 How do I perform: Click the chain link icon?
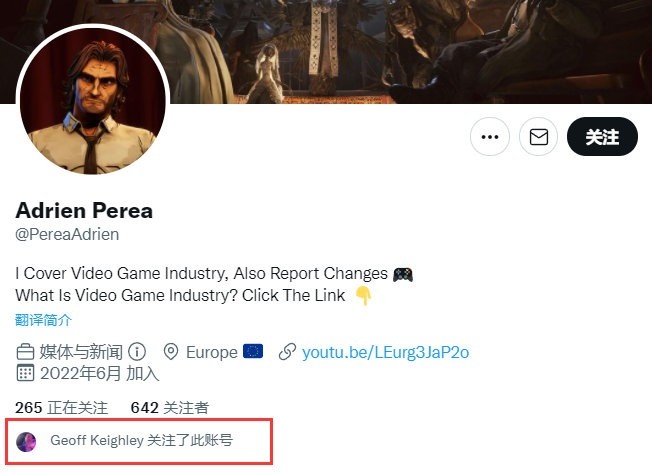tap(287, 352)
